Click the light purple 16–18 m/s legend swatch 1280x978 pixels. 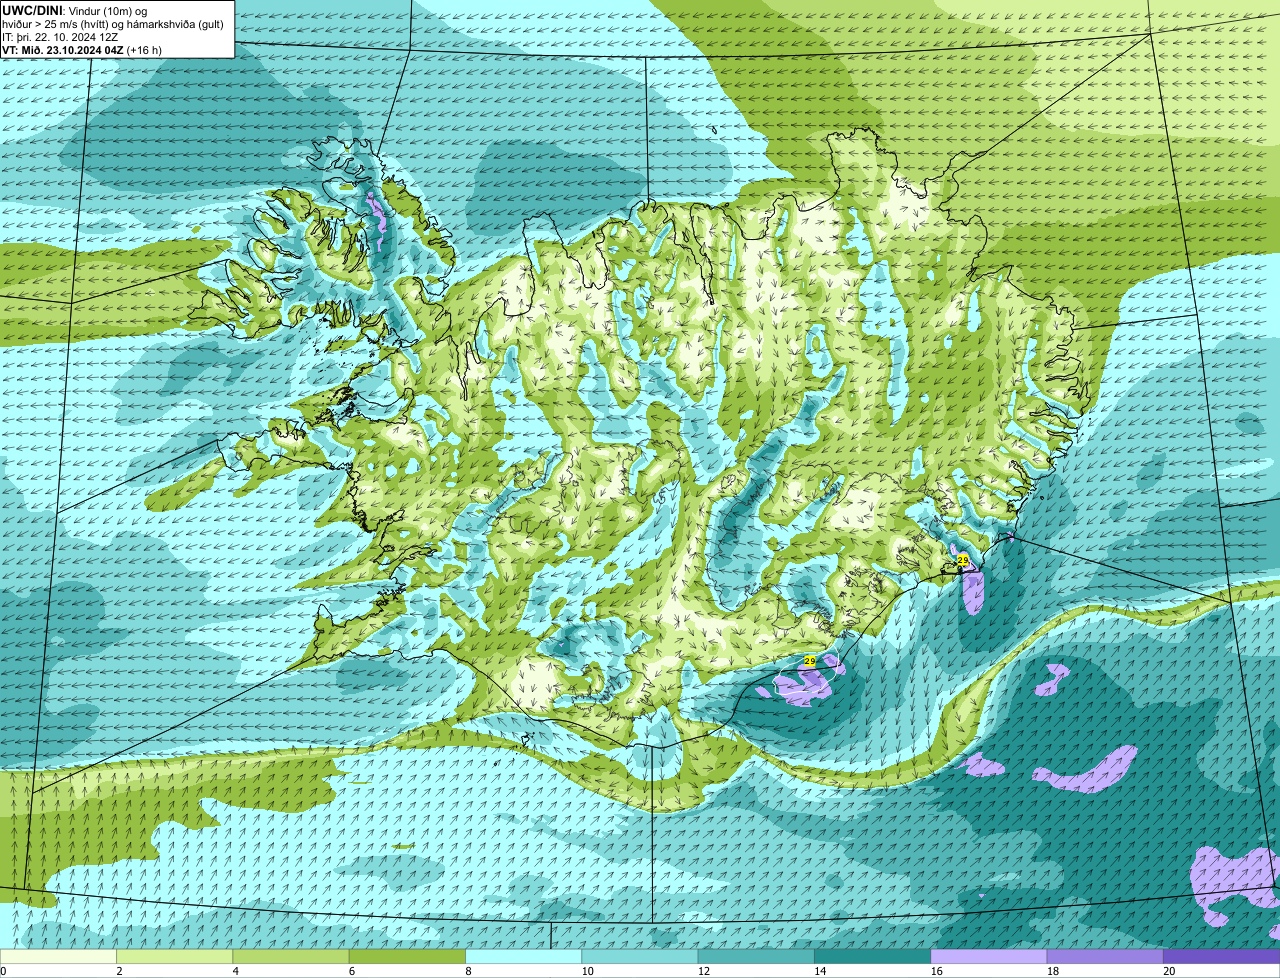tap(989, 956)
